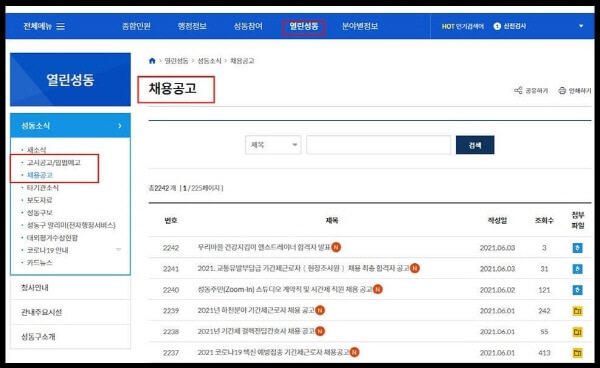Viewport: 600px width, 368px height.
Task: Open post 2021 코로나19 백신 예방접종 기간제근로자 채용공고
Action: click(273, 352)
